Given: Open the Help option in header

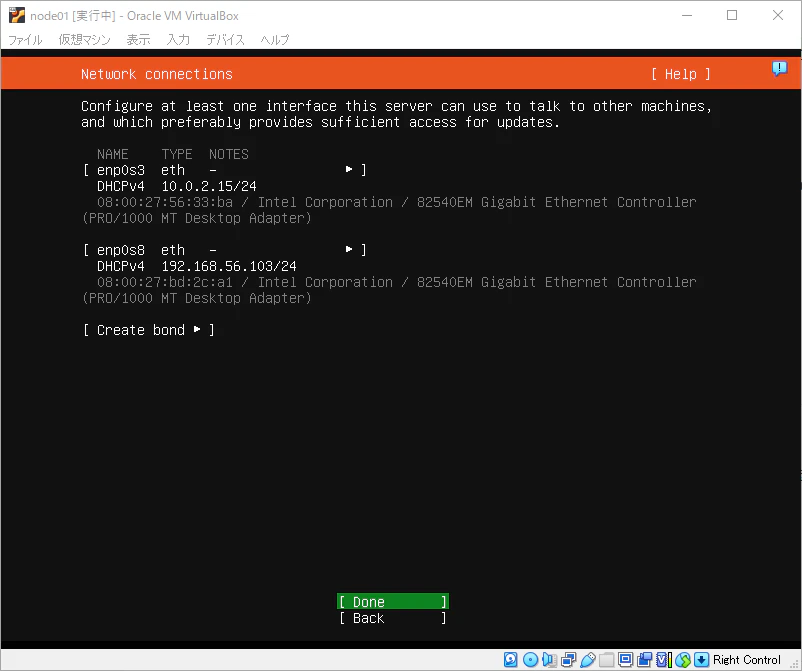Looking at the screenshot, I should pyautogui.click(x=680, y=74).
